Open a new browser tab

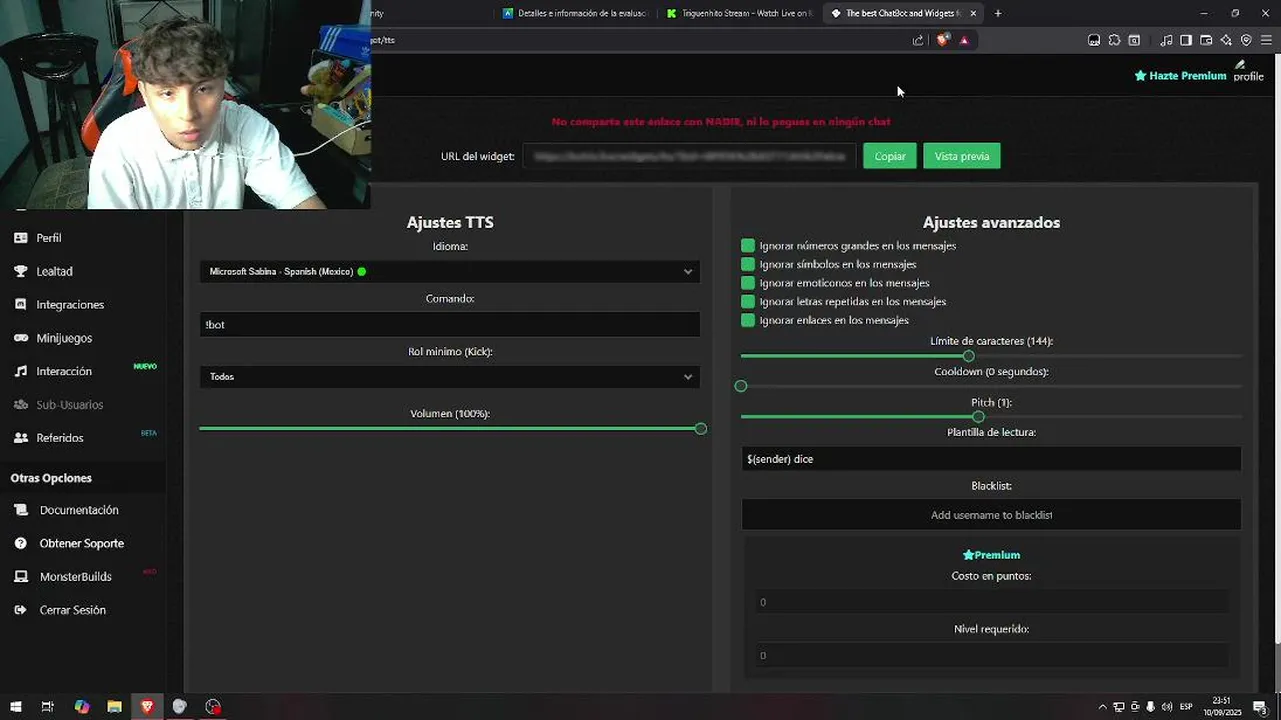pos(998,13)
